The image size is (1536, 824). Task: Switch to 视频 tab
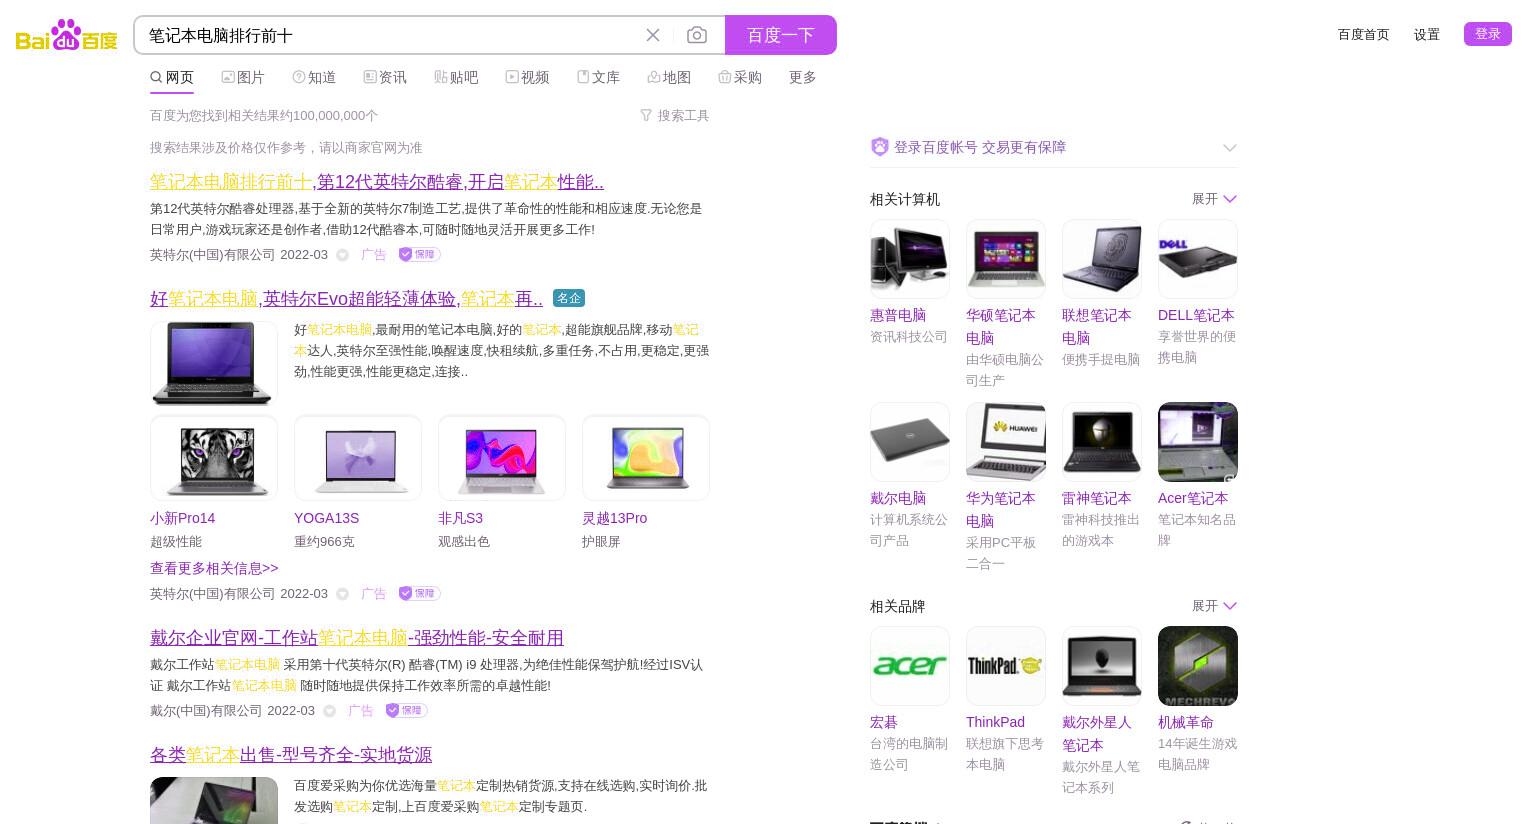coord(527,77)
